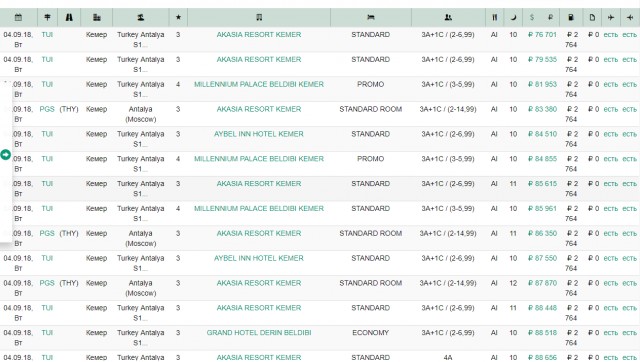
Task: Click PGS operator link in ₽ 86 350 row
Action: pos(47,233)
